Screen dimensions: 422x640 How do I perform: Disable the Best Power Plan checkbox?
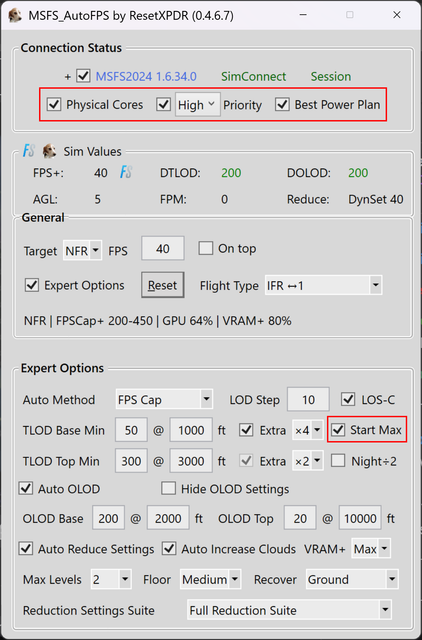(x=282, y=104)
